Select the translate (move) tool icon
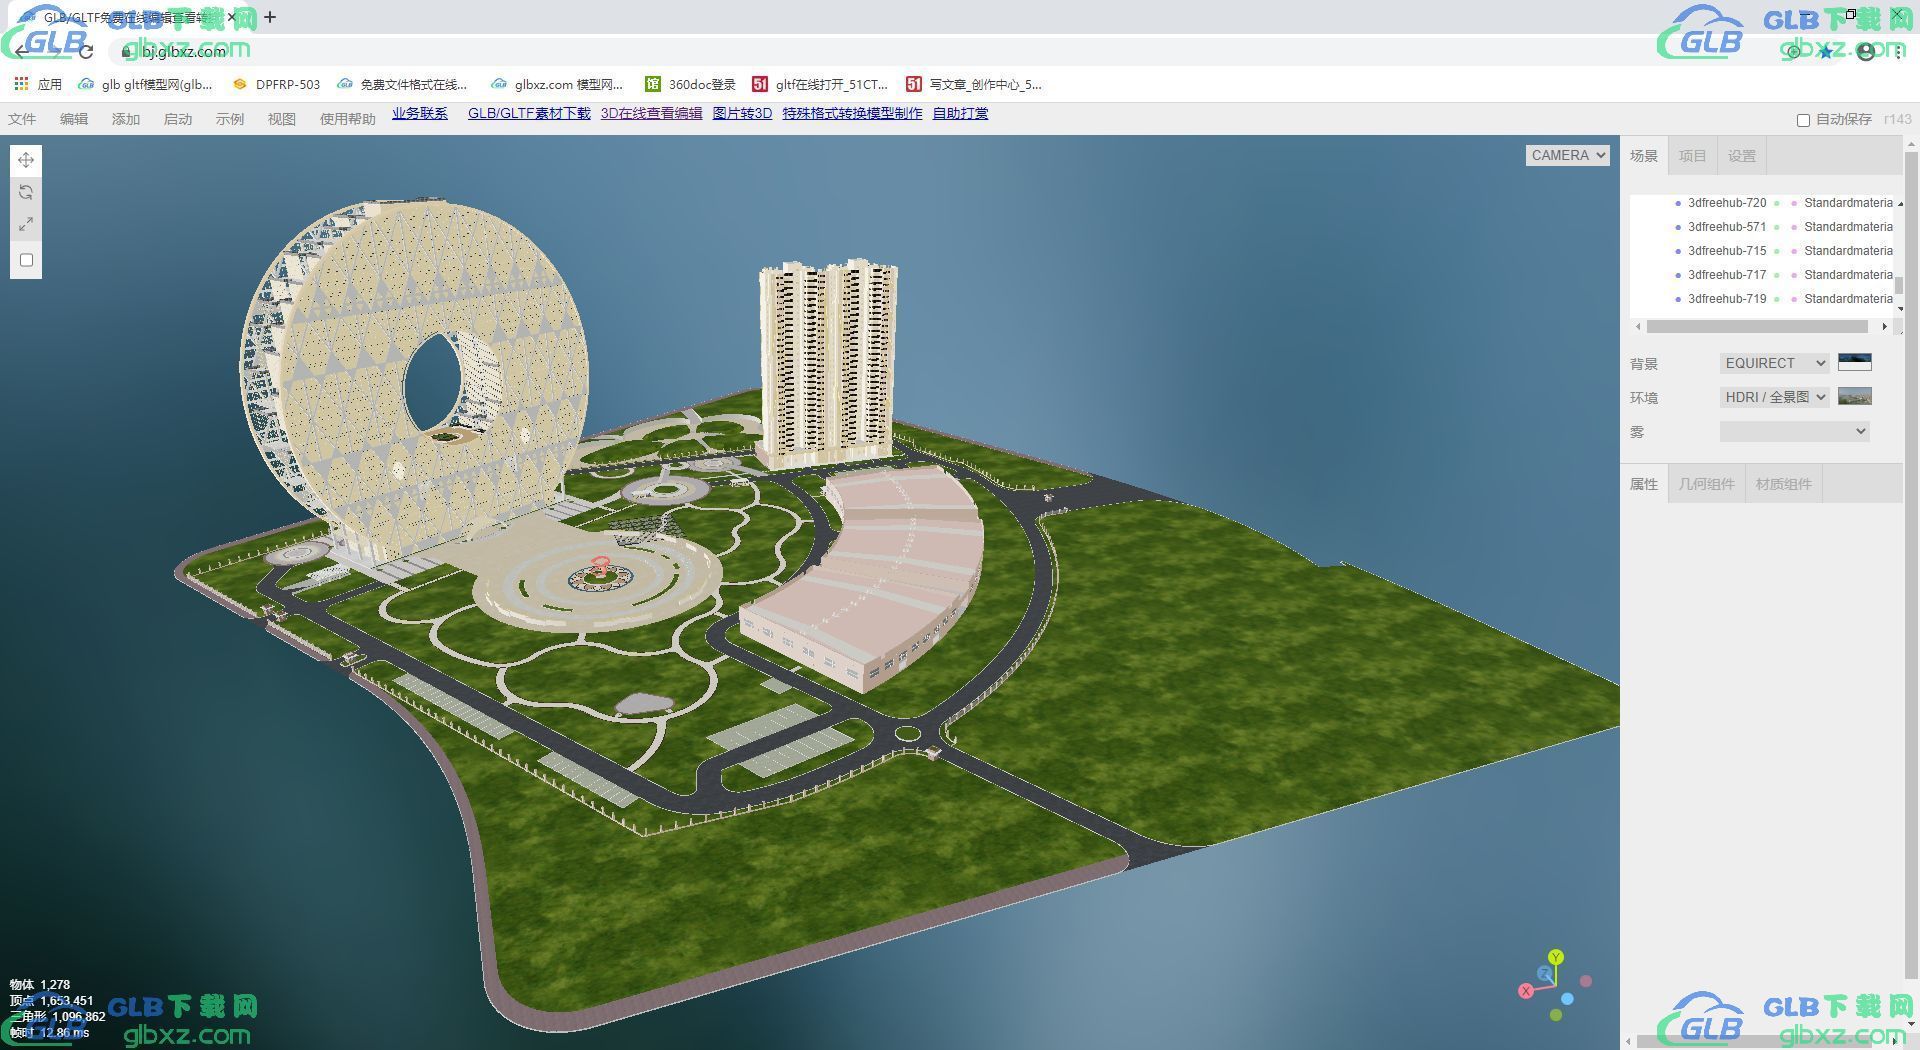Viewport: 1920px width, 1050px height. 26,160
